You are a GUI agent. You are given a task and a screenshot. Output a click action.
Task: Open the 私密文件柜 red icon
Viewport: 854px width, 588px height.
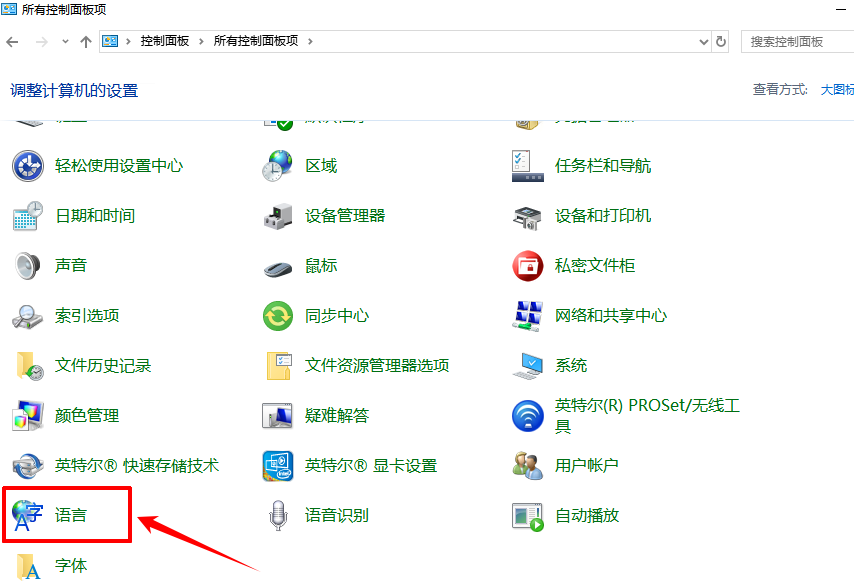tap(528, 266)
